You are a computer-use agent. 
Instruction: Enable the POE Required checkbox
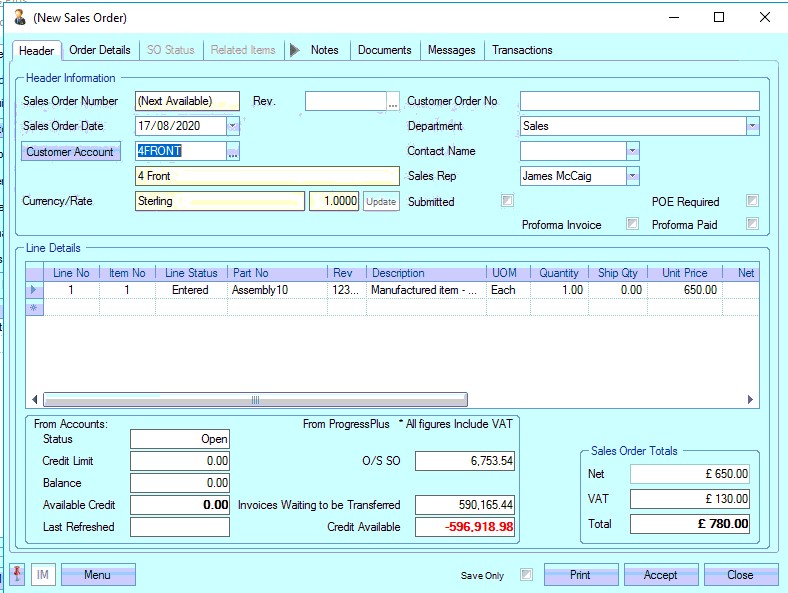point(752,201)
